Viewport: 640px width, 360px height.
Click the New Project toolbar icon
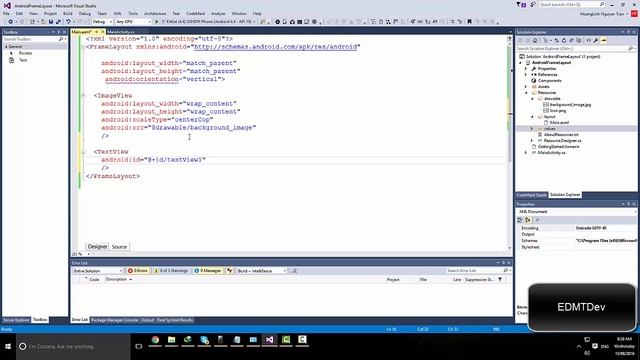pyautogui.click(x=33, y=22)
